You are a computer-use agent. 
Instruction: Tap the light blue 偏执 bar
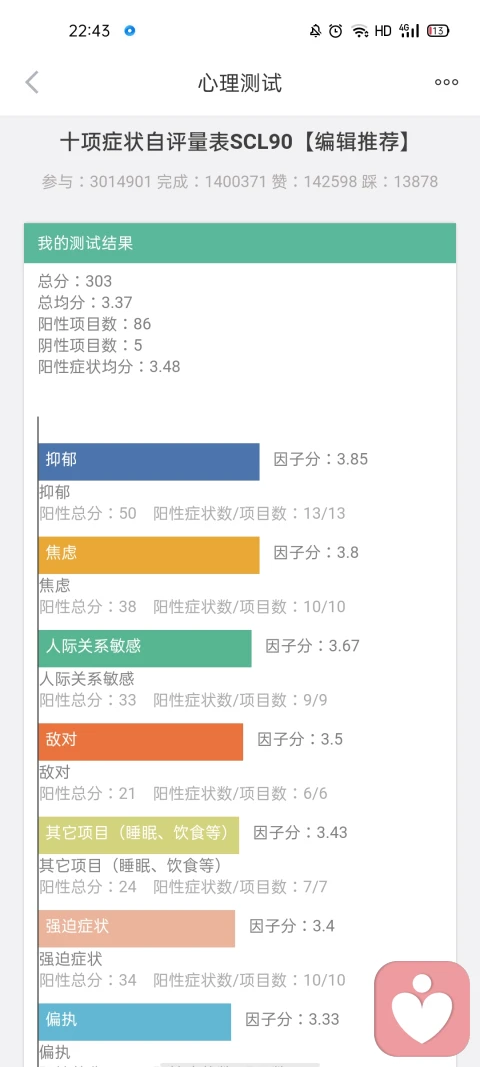click(134, 1021)
